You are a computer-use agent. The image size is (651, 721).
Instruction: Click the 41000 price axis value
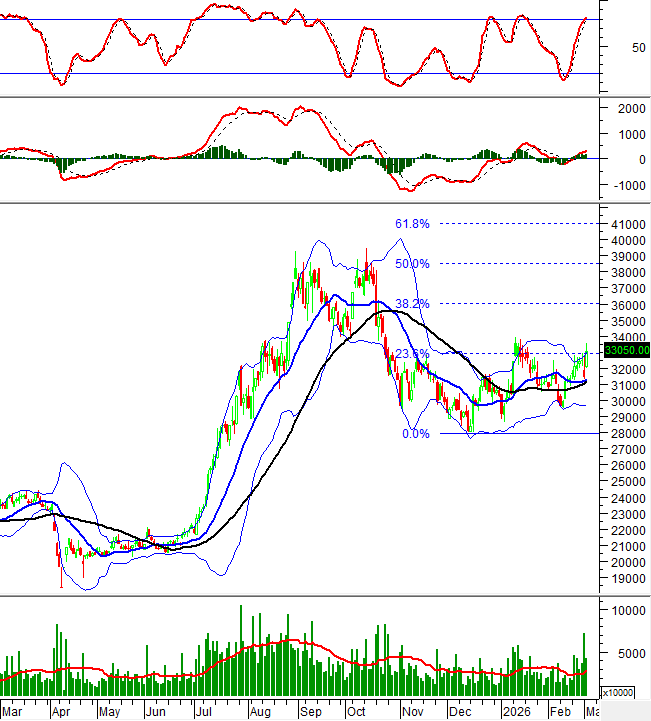click(x=628, y=224)
